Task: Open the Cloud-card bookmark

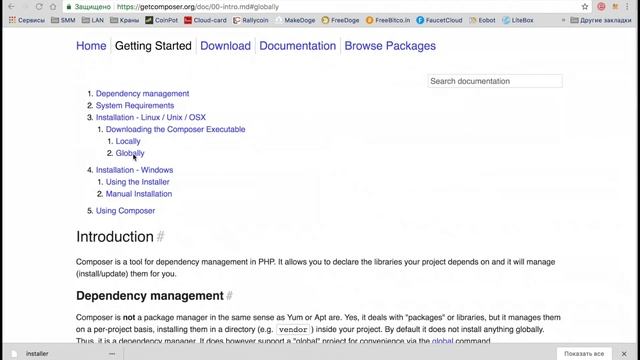Action: pos(205,20)
